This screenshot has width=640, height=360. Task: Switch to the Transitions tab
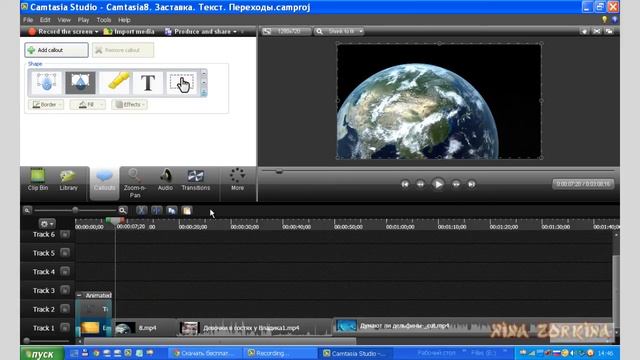tap(196, 180)
